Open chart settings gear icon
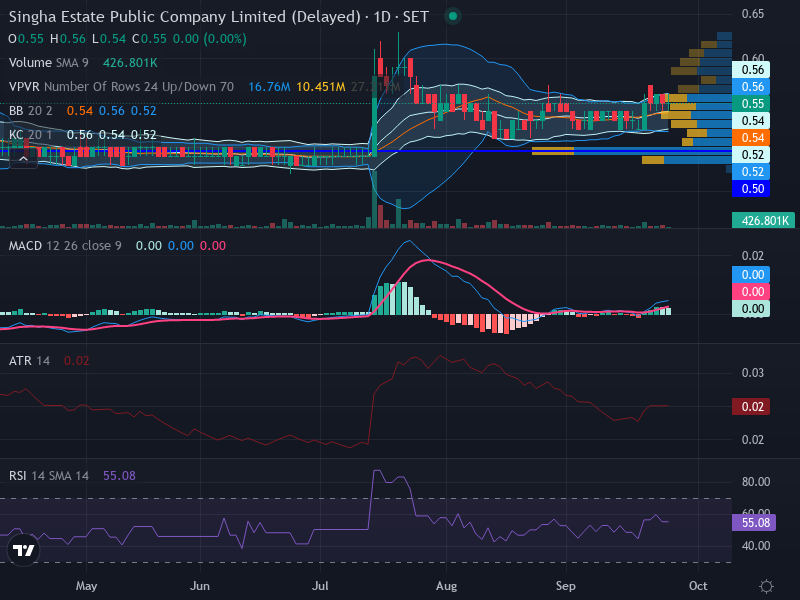The height and width of the screenshot is (600, 800). tap(766, 586)
